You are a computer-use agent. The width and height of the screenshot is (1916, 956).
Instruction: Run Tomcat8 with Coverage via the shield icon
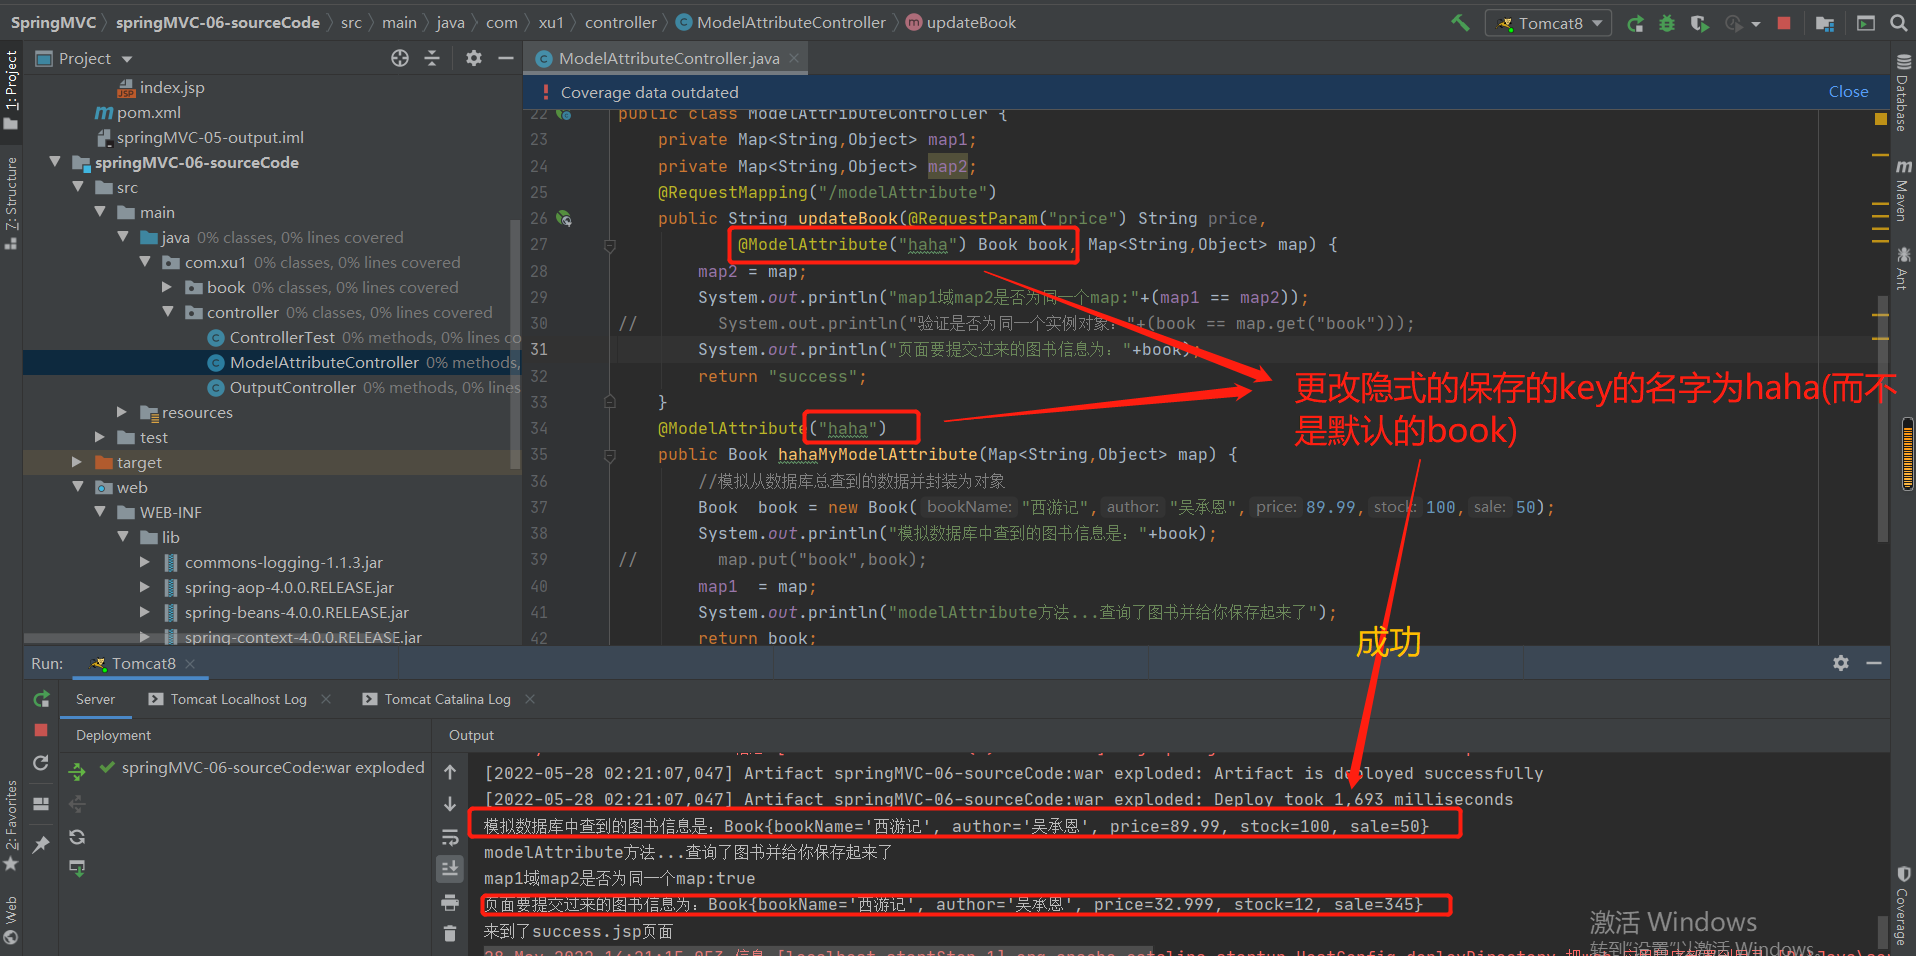point(1699,23)
